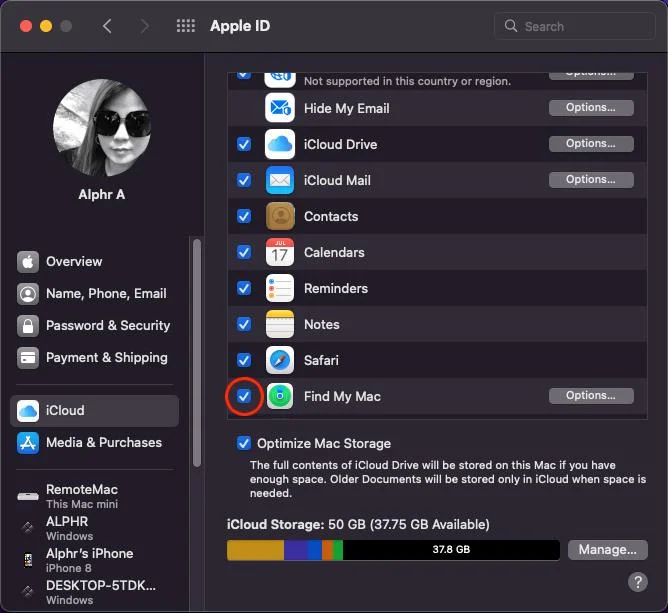
Task: Open Media & Purchases section
Action: 95,443
